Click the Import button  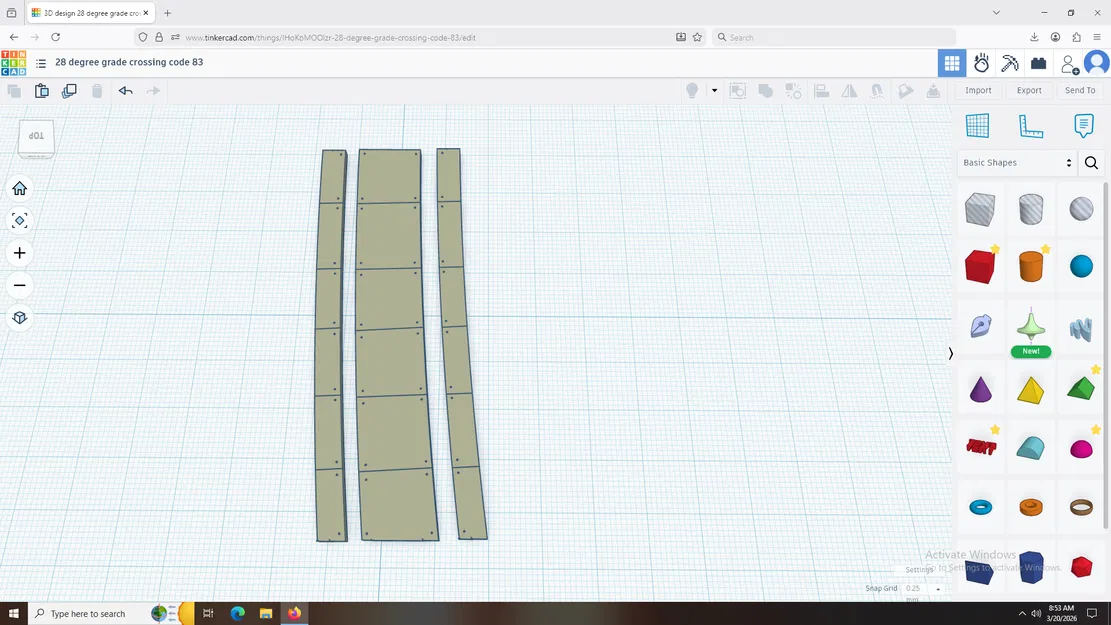tap(978, 90)
